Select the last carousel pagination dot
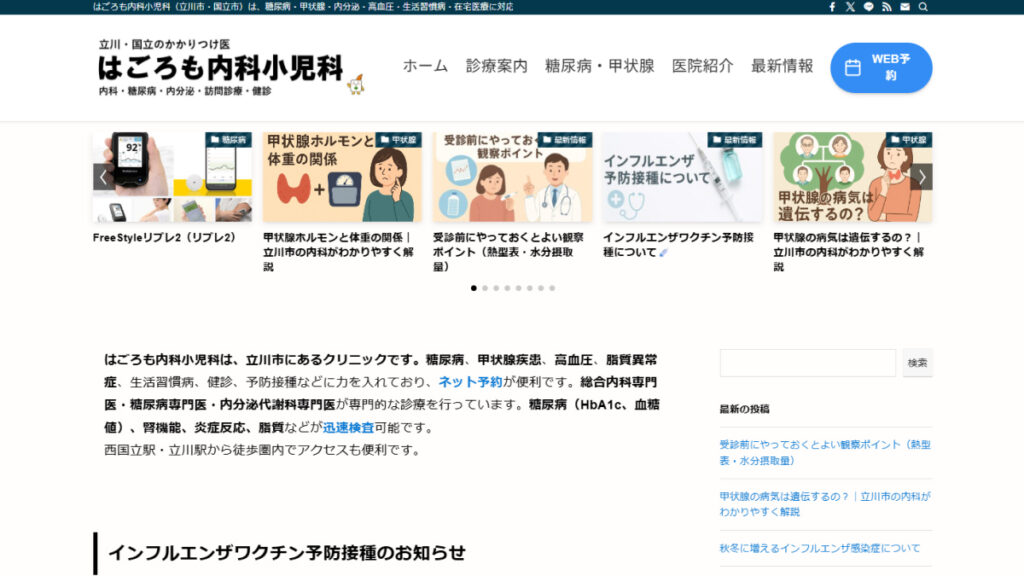 click(x=550, y=288)
